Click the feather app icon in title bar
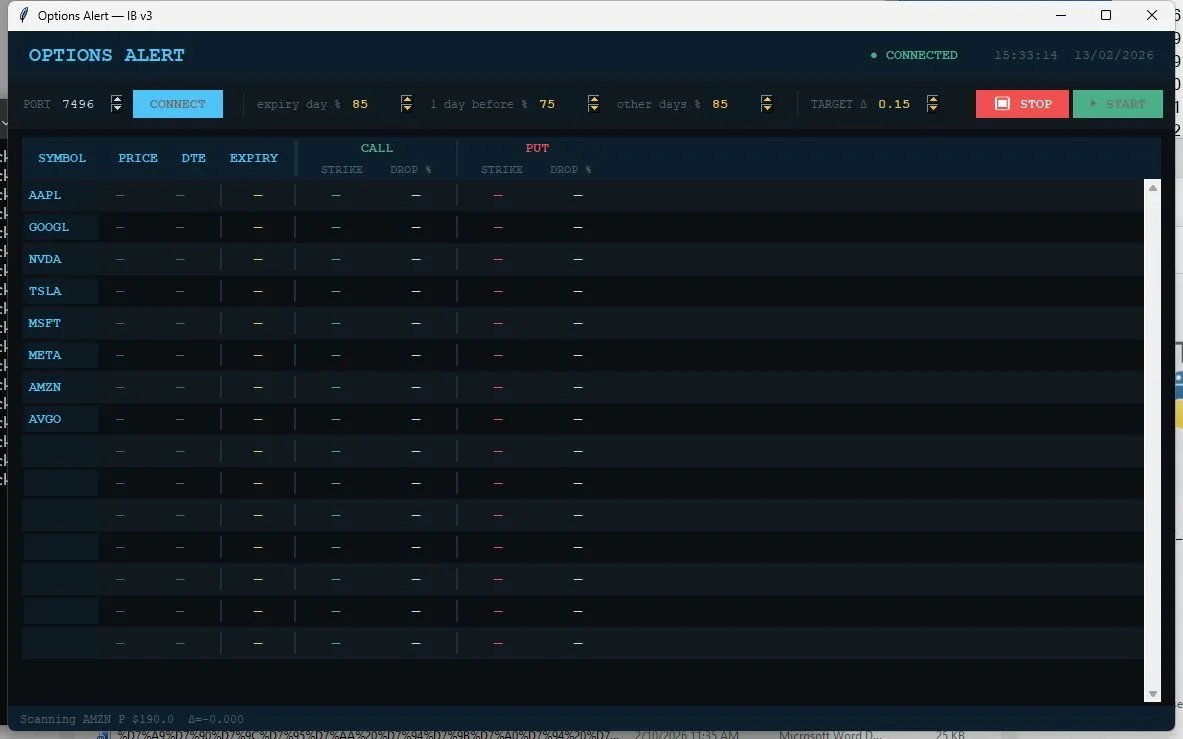The image size is (1183, 739). (x=24, y=15)
